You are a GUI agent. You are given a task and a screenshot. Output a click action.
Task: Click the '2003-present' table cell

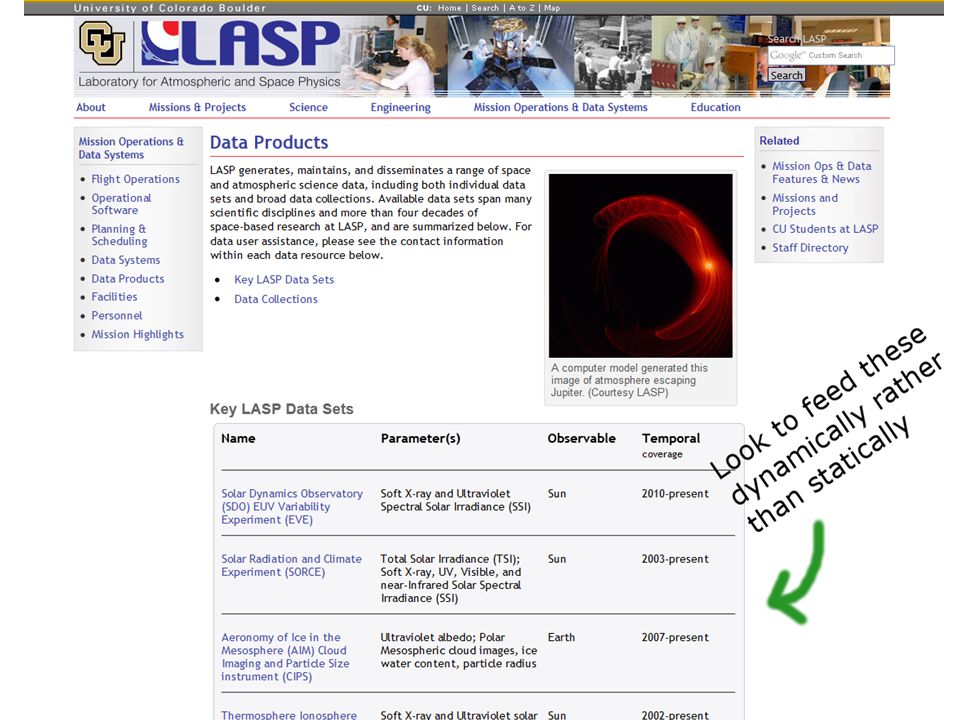[675, 559]
